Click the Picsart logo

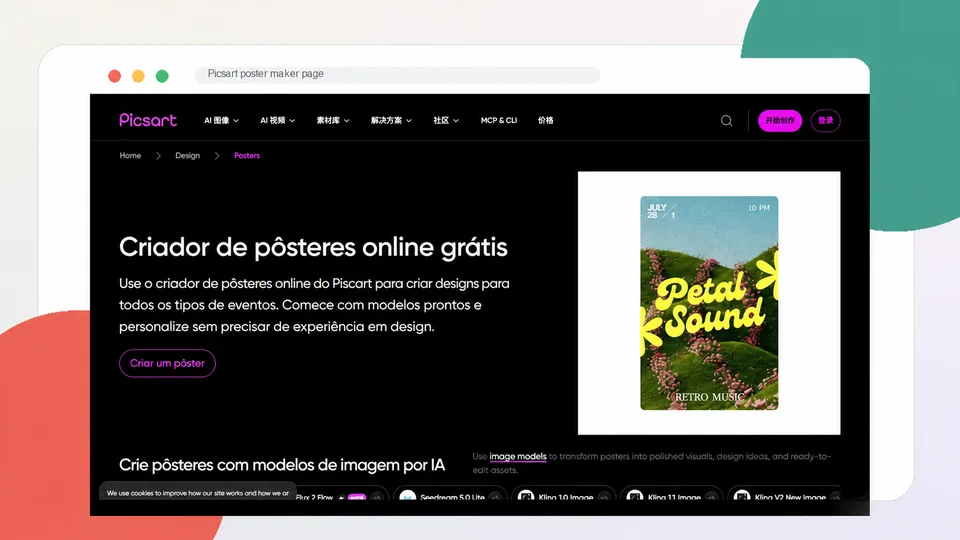point(148,120)
